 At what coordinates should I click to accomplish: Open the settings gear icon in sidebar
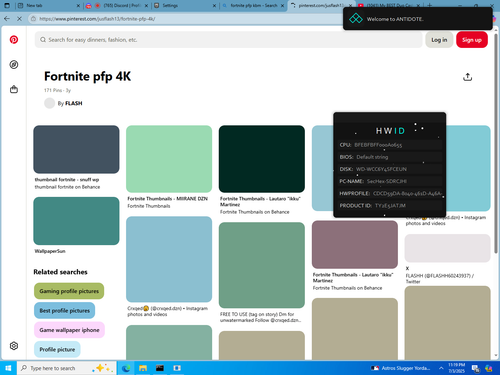click(14, 346)
